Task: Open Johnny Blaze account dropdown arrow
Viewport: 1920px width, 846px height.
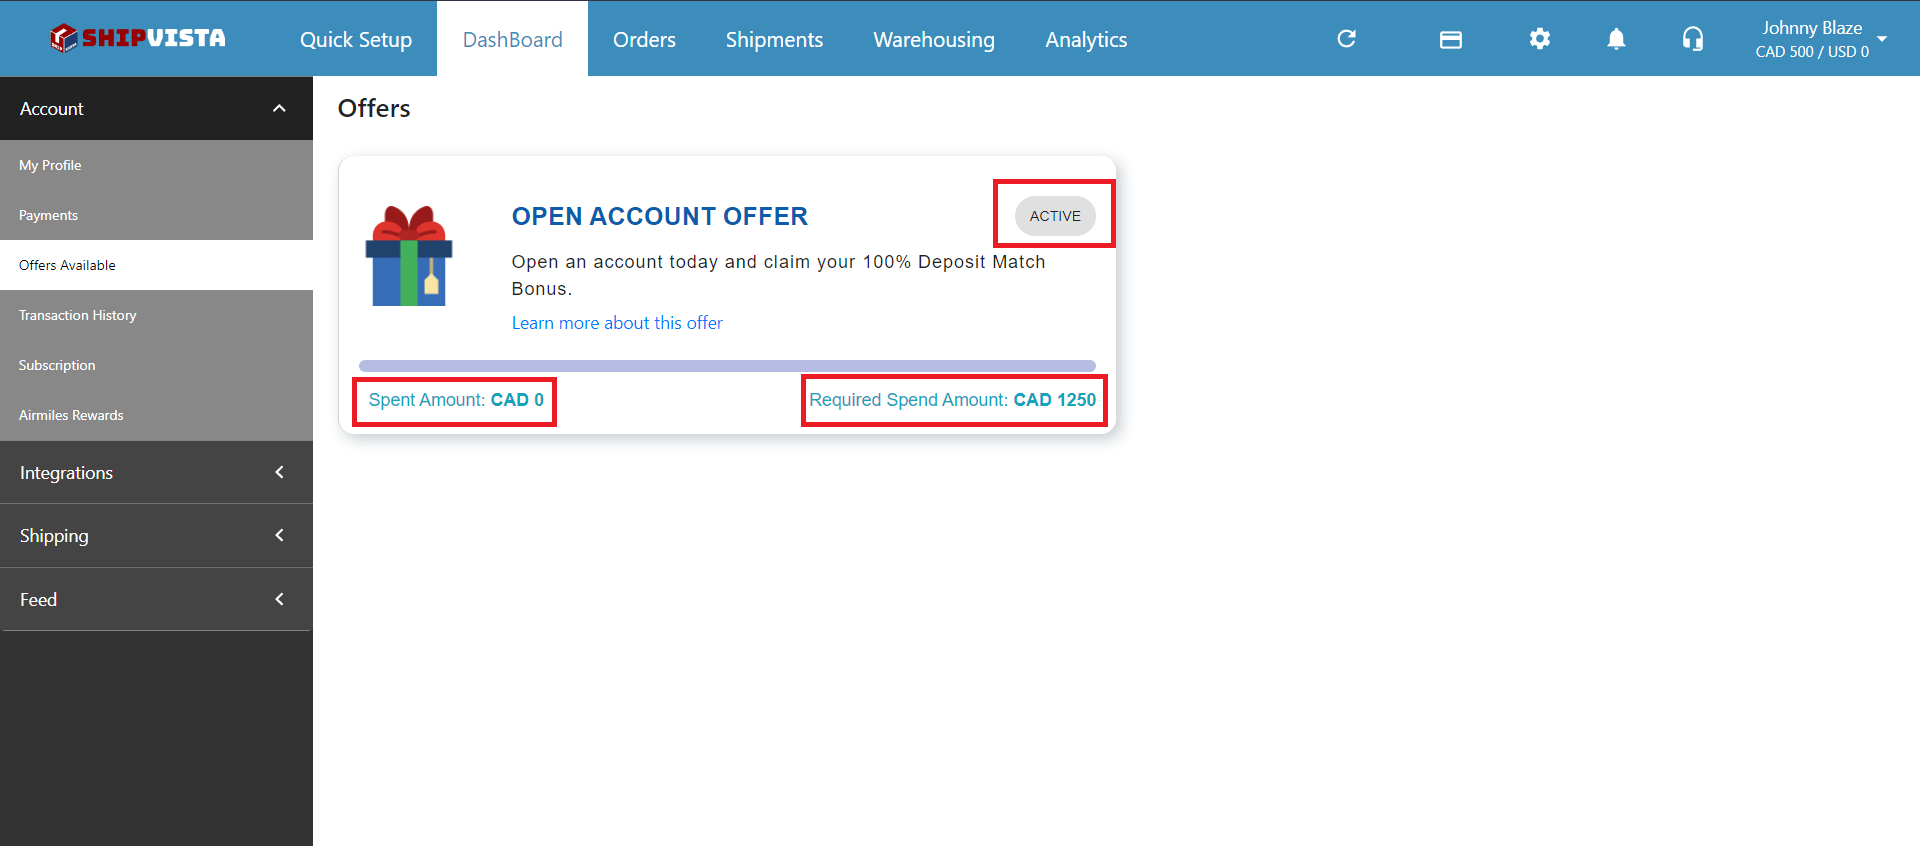Action: 1882,39
